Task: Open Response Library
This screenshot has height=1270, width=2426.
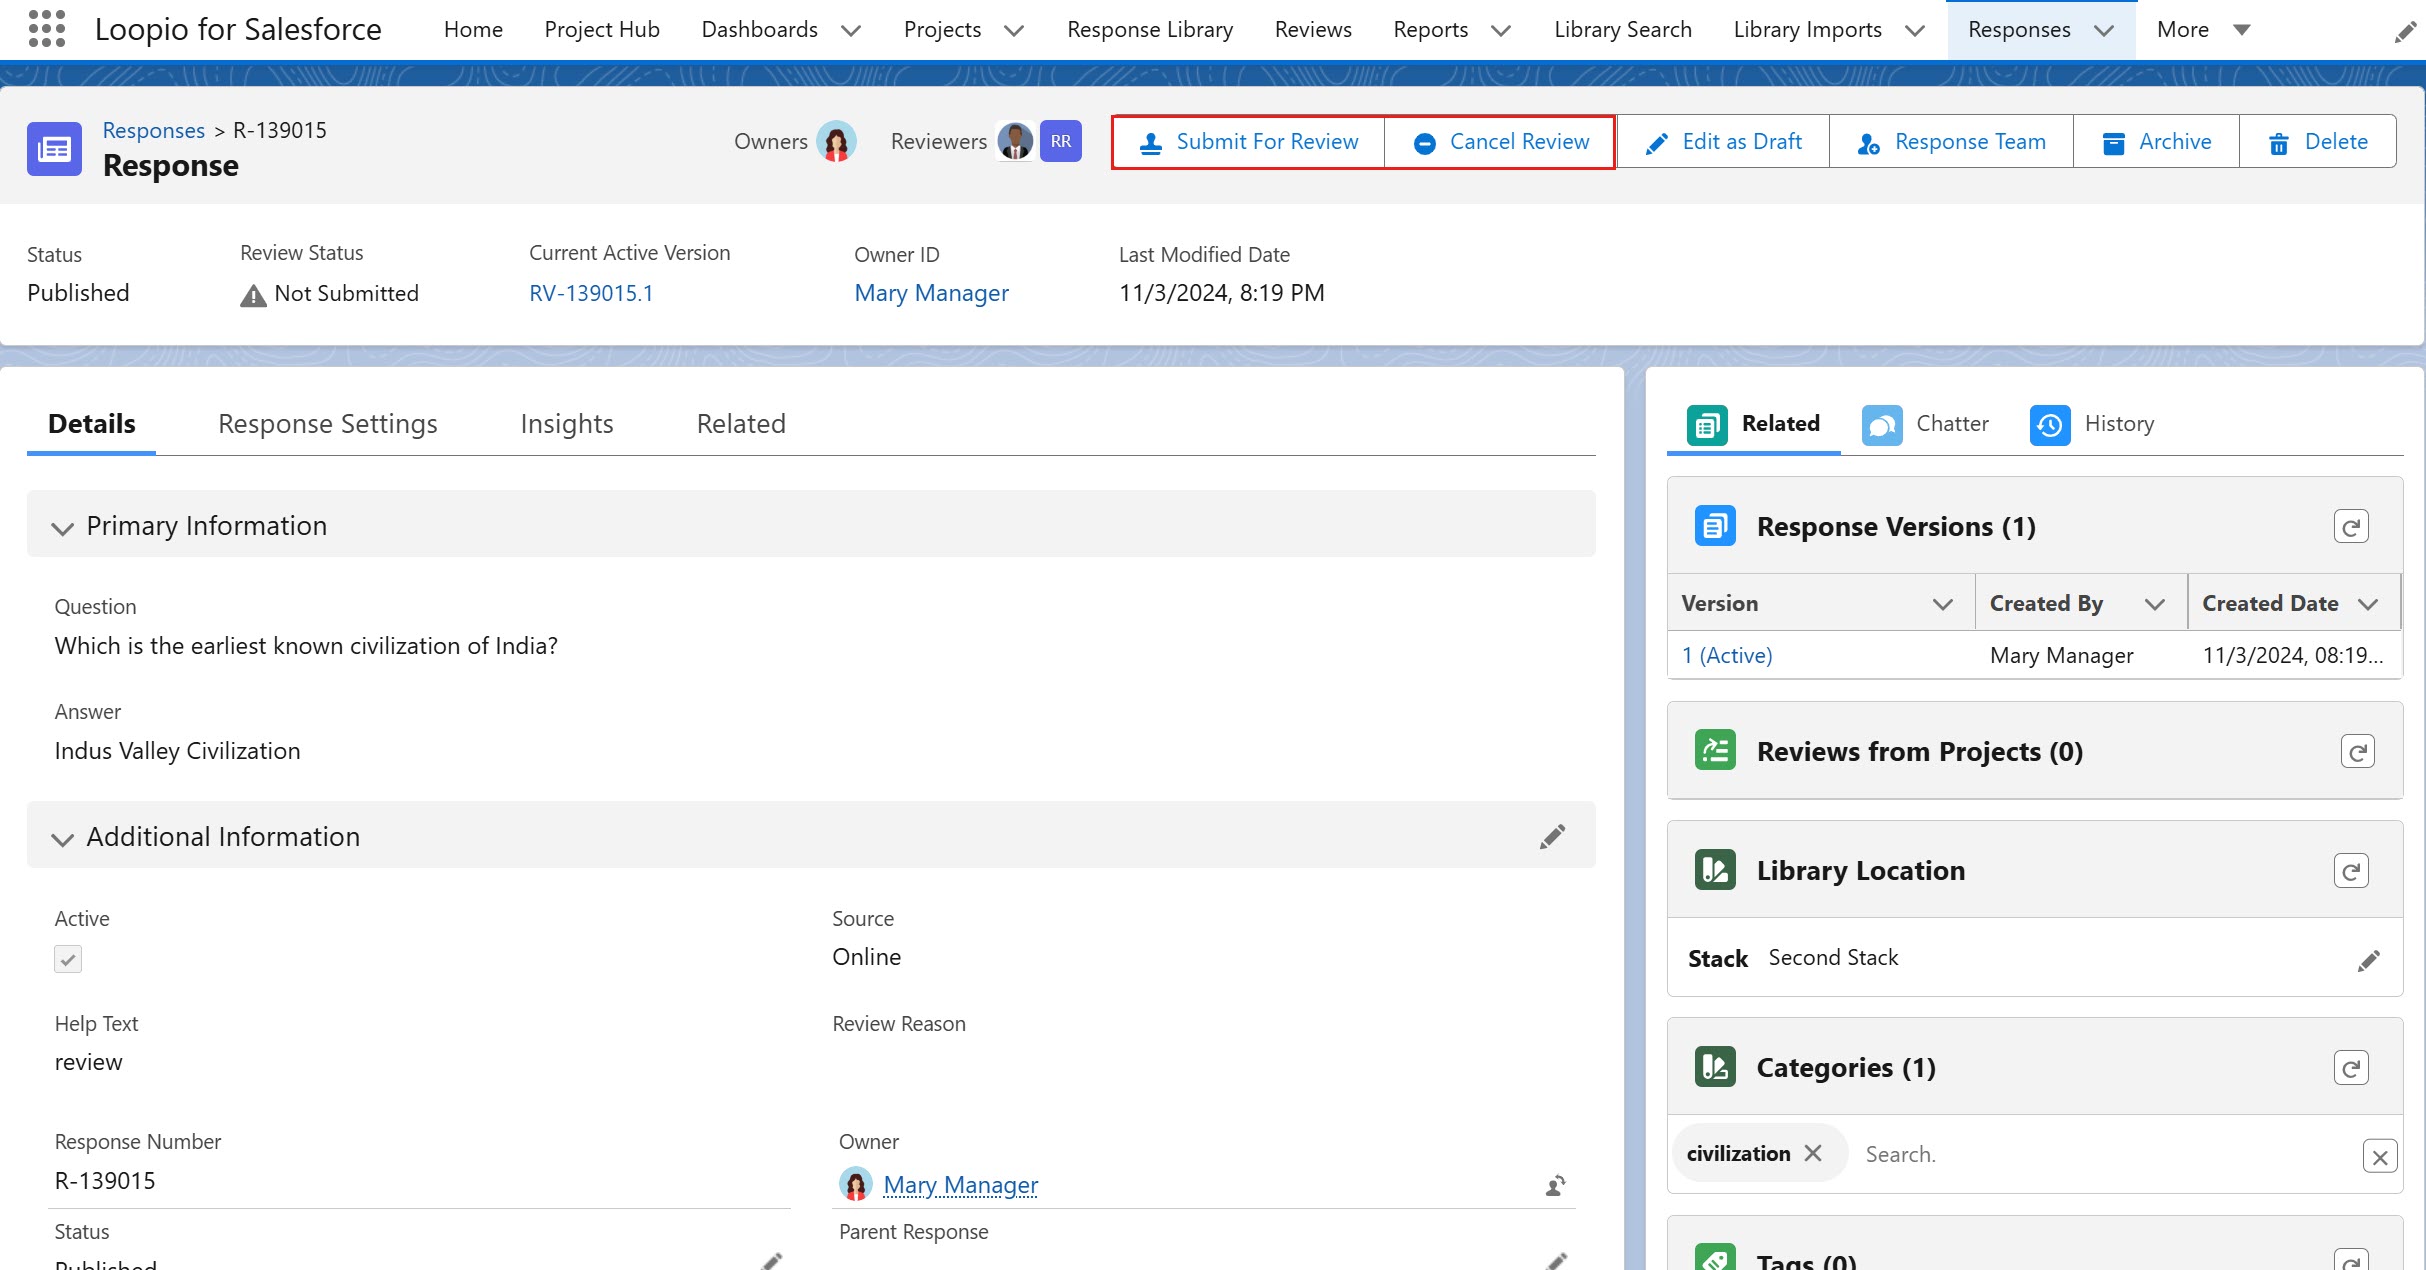Action: click(1150, 30)
